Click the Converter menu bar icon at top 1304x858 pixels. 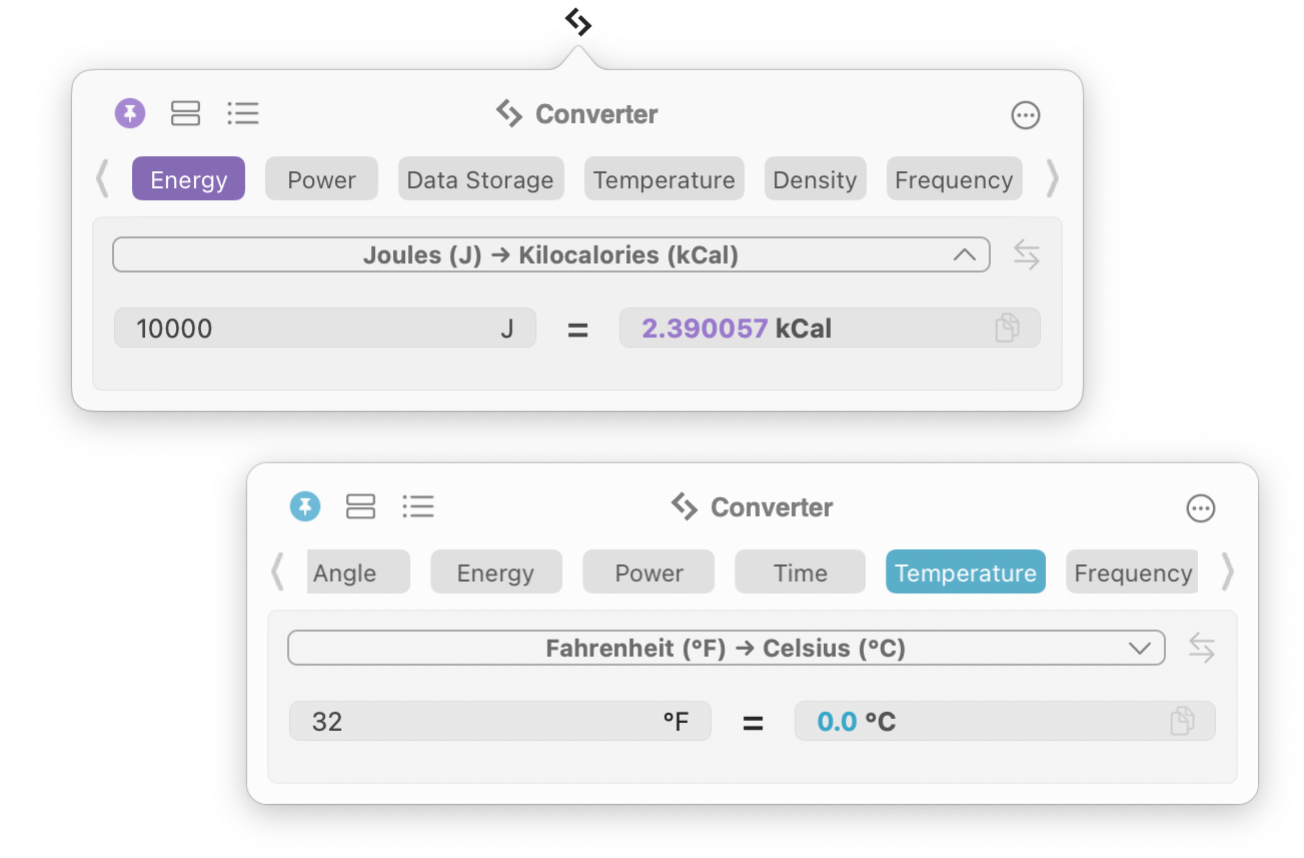(578, 21)
